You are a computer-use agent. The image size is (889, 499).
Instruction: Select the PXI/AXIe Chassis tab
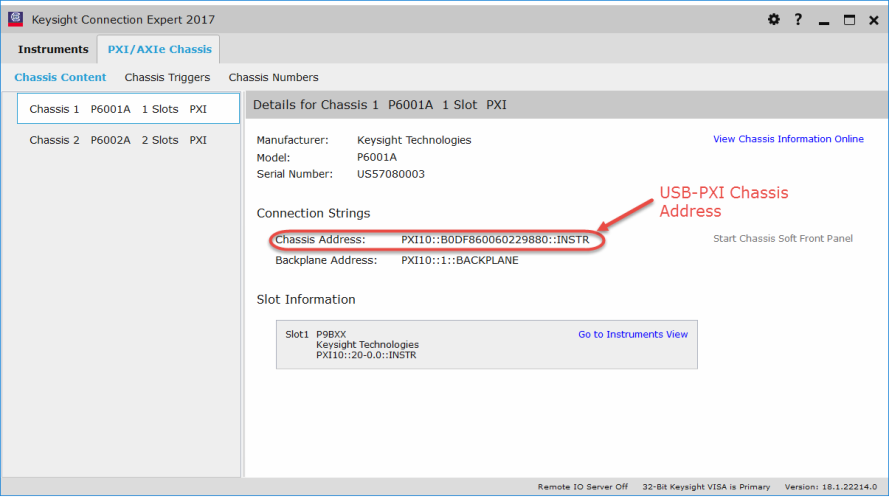(x=159, y=49)
